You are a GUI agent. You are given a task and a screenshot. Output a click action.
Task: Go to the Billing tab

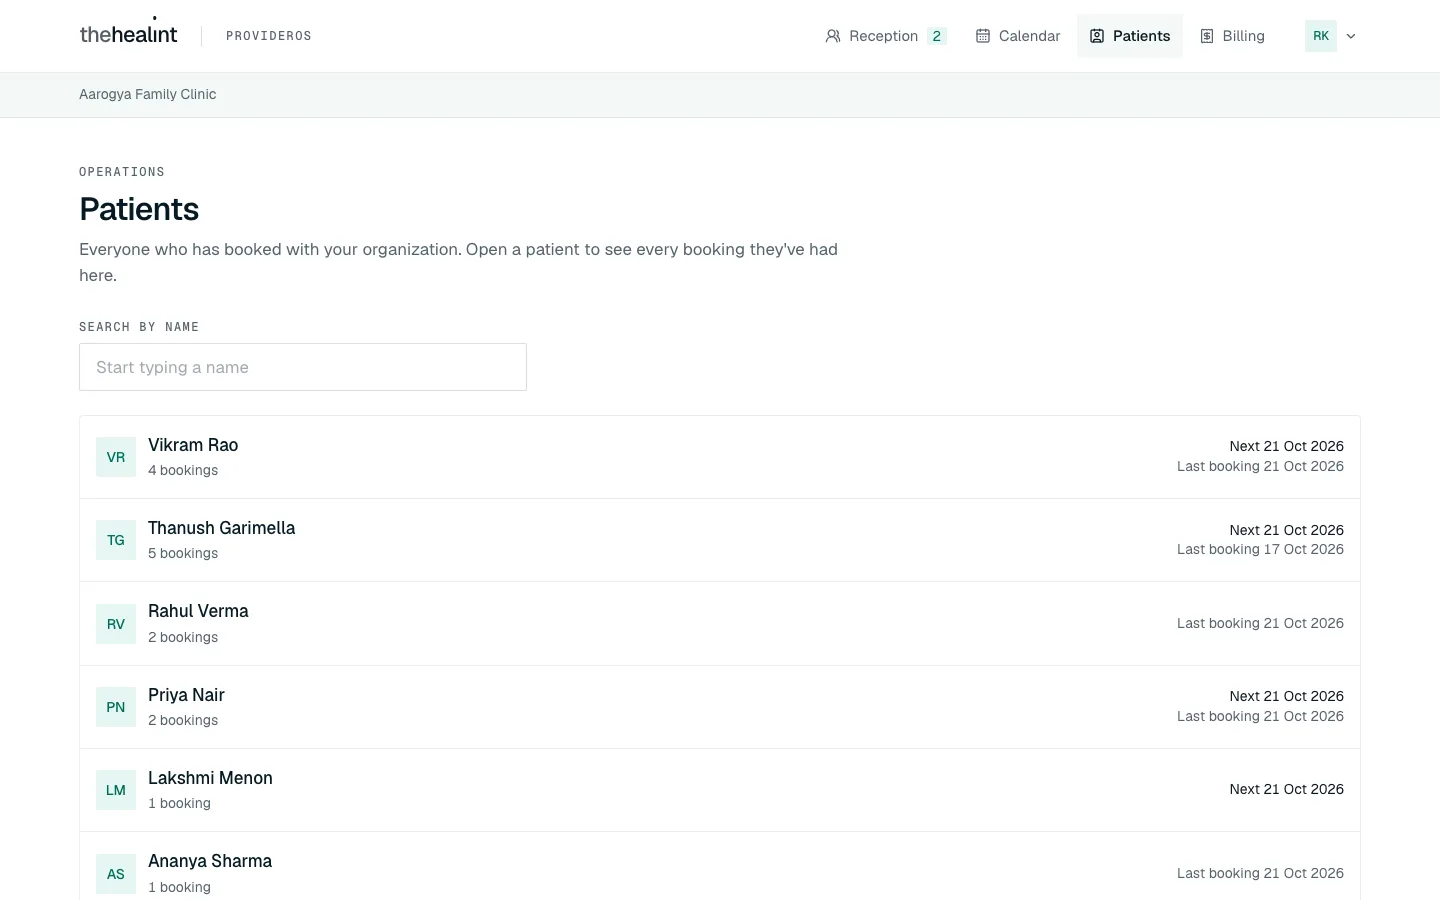(x=1232, y=36)
